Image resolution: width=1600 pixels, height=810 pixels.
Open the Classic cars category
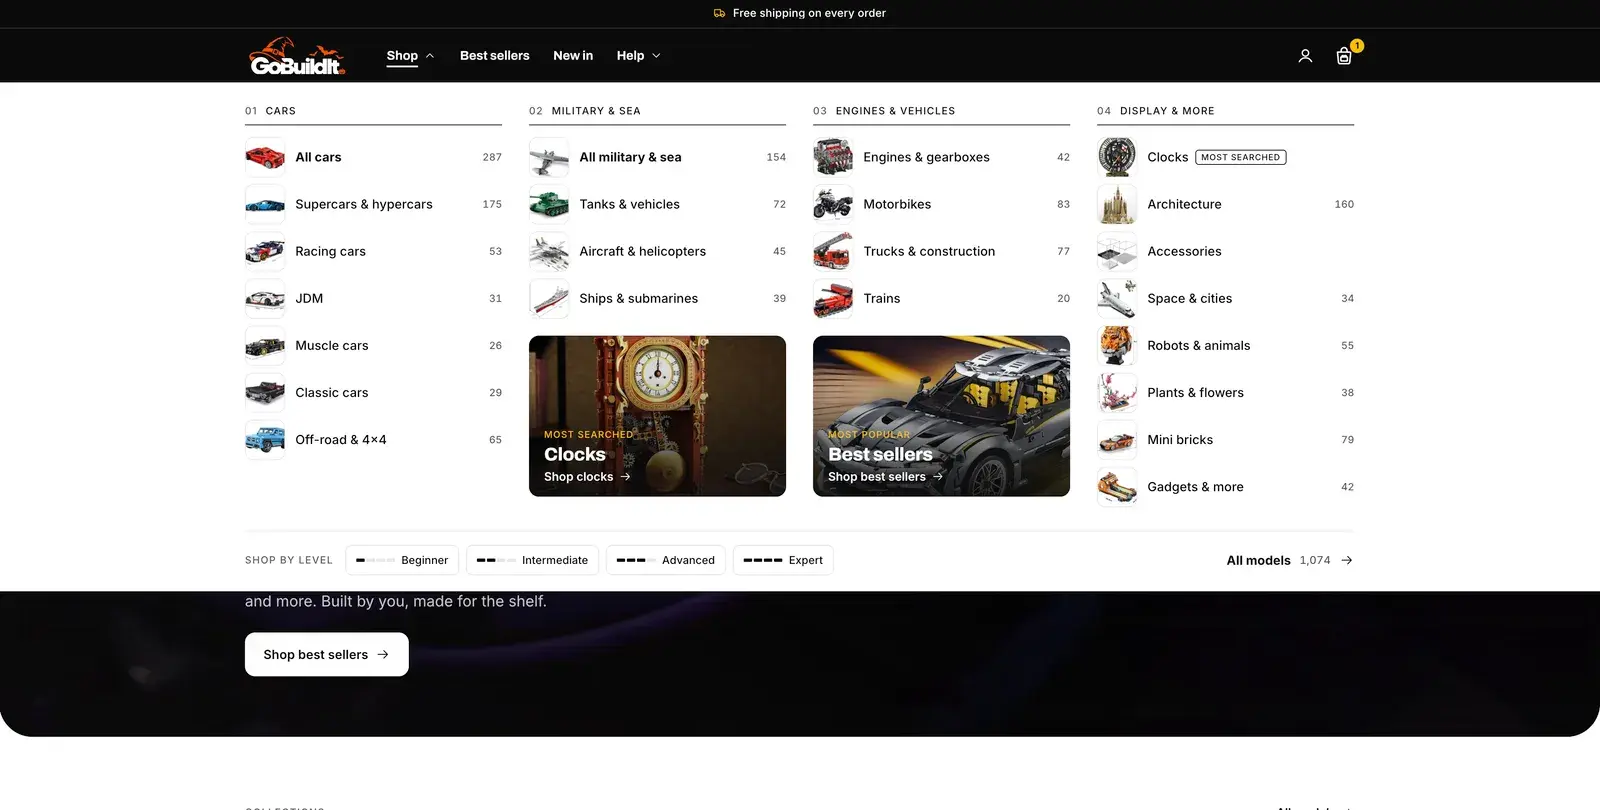coord(373,392)
